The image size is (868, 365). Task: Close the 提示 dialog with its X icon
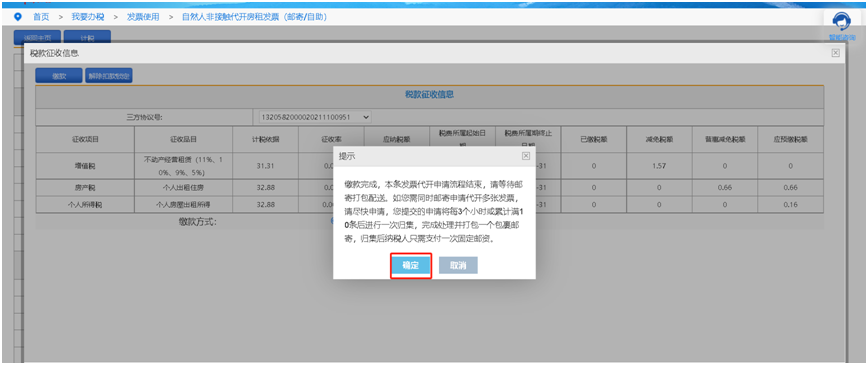(x=526, y=156)
